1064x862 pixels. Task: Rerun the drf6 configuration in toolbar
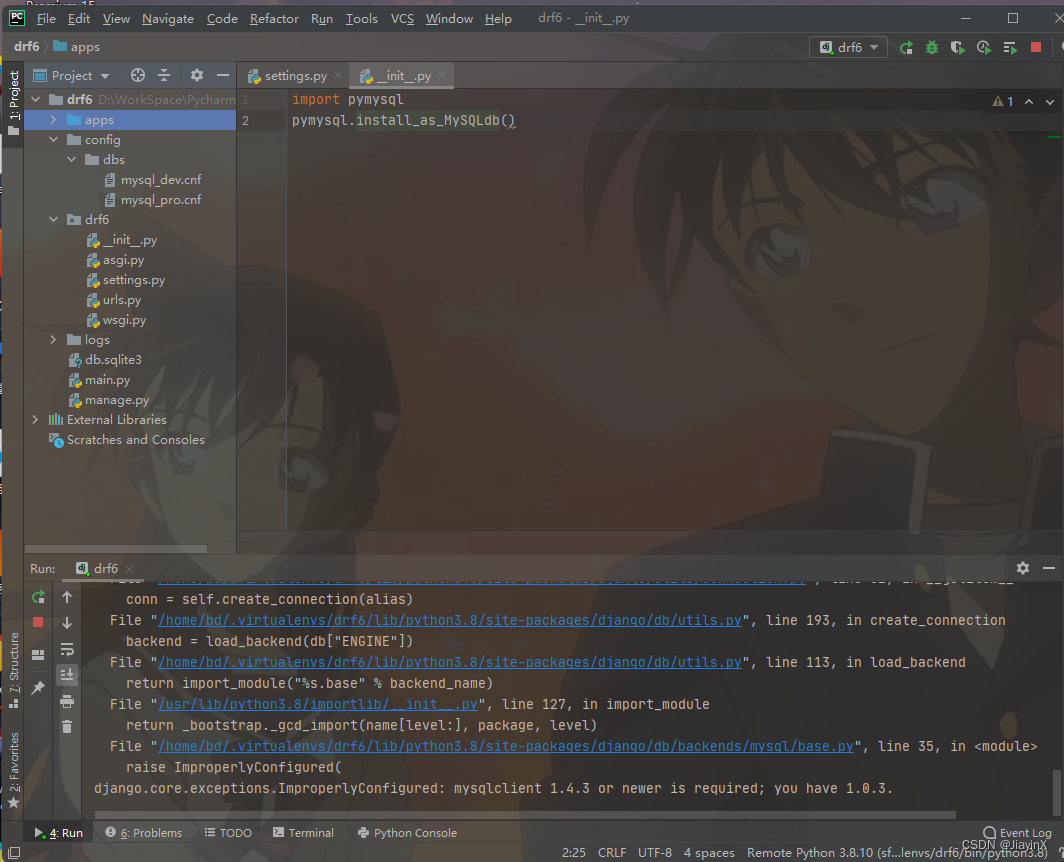coord(906,48)
